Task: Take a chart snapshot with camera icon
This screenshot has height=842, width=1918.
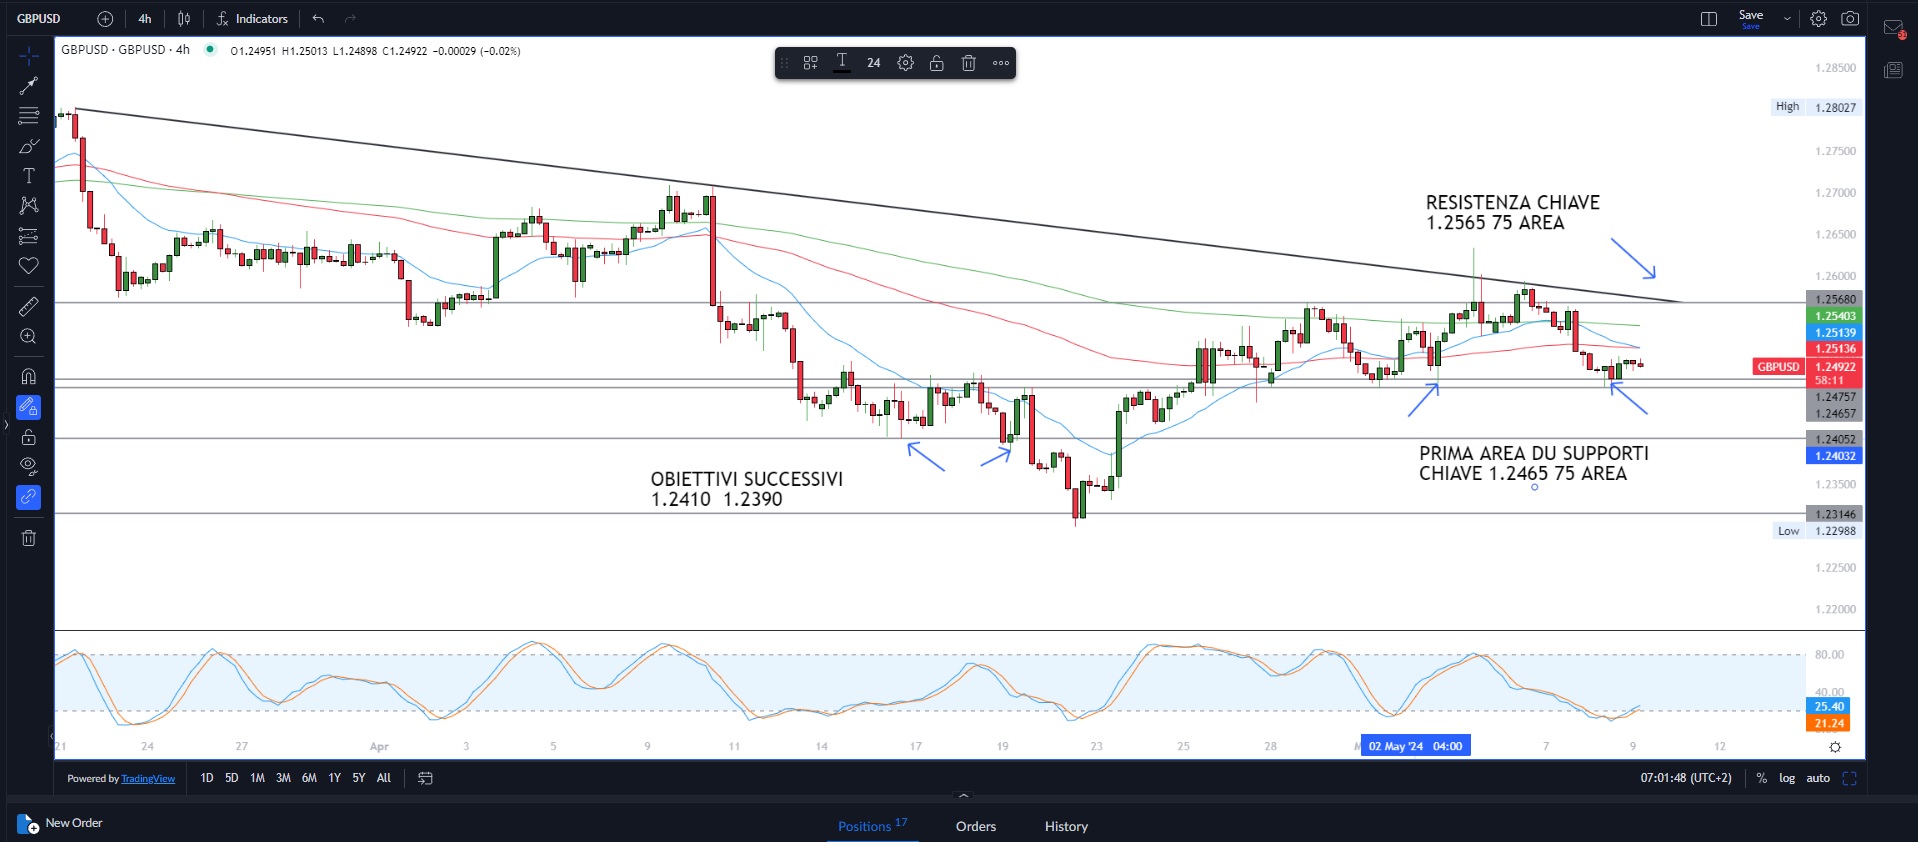Action: 1850,19
